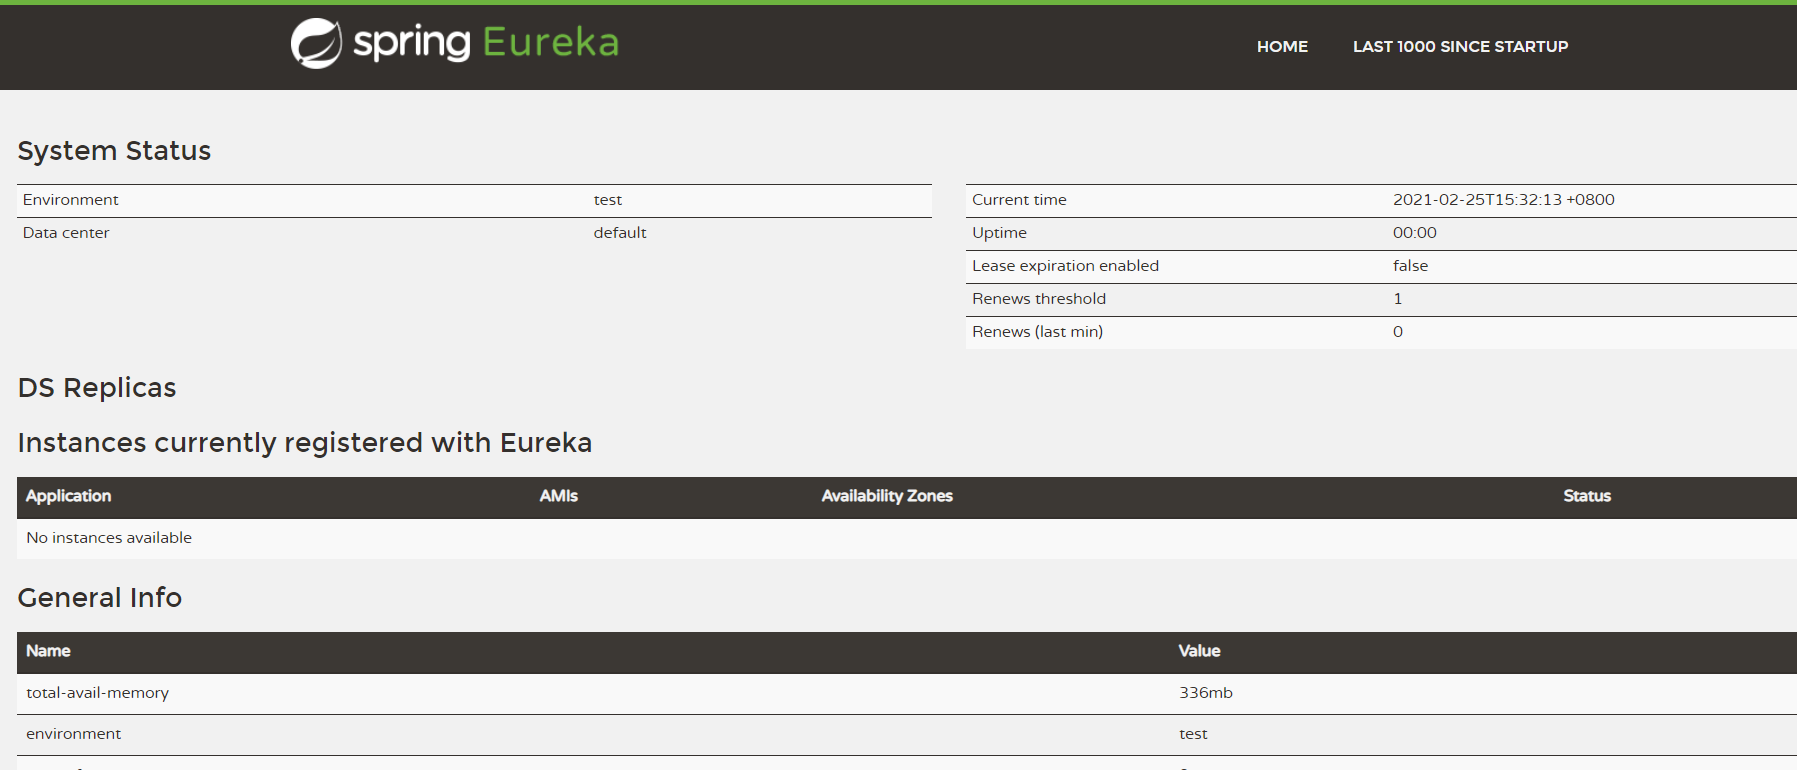Select General Info environment value test
This screenshot has height=770, width=1797.
pyautogui.click(x=1193, y=734)
